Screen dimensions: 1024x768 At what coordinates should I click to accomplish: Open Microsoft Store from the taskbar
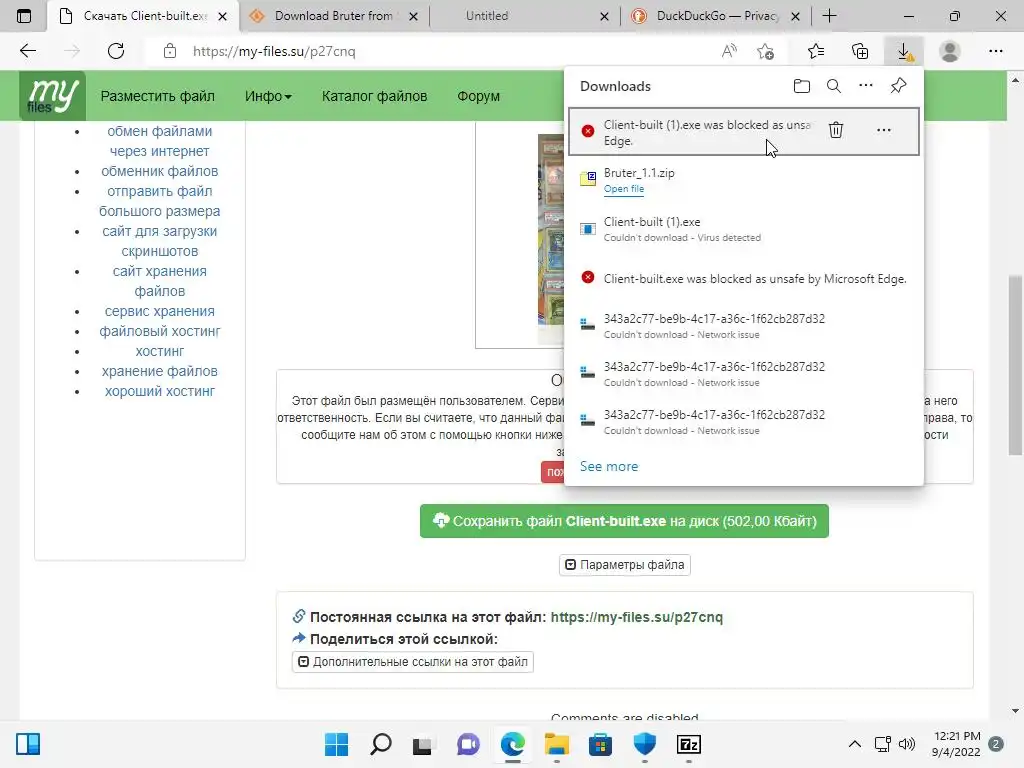coord(600,744)
